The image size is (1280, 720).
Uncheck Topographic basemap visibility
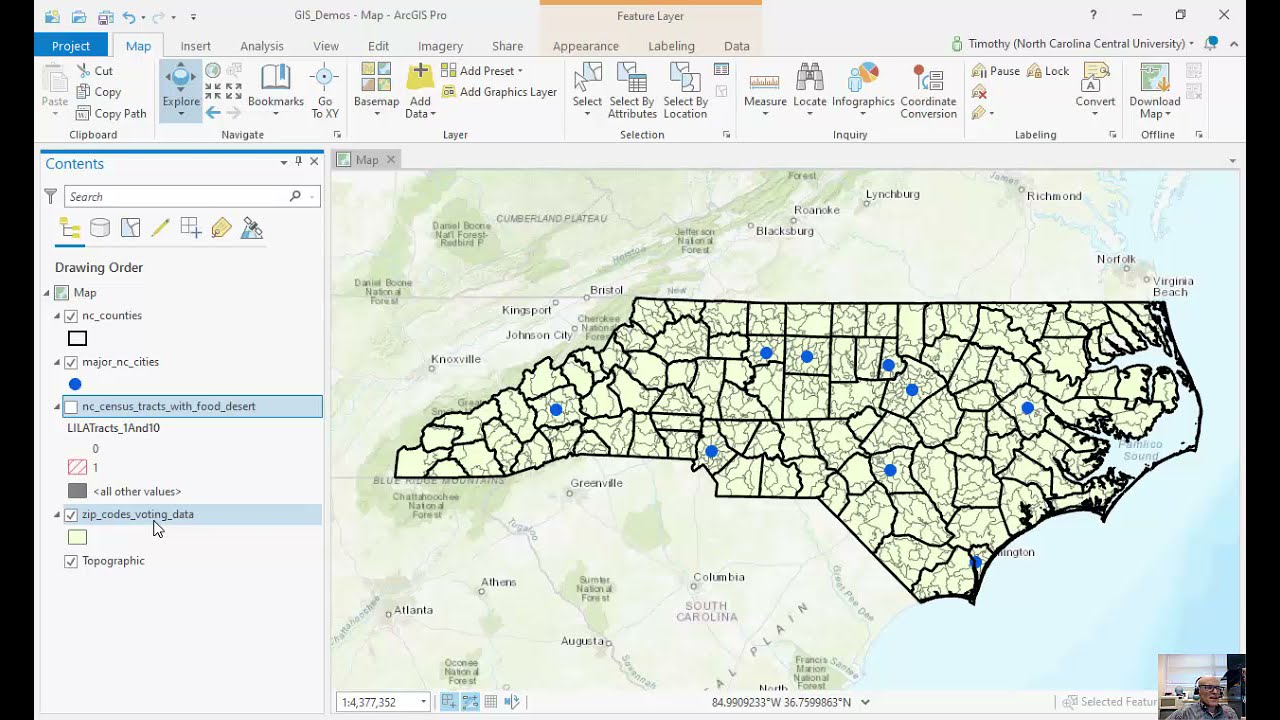(71, 561)
